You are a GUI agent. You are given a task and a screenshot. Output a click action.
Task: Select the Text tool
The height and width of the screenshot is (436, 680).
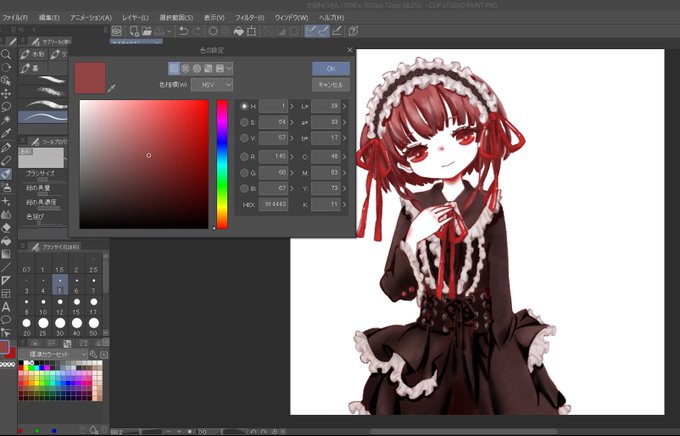point(6,307)
